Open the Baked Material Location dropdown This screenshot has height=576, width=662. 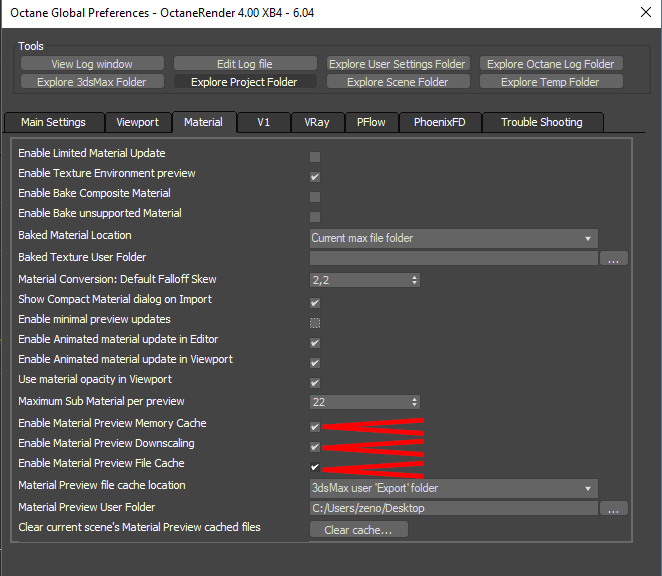(454, 238)
